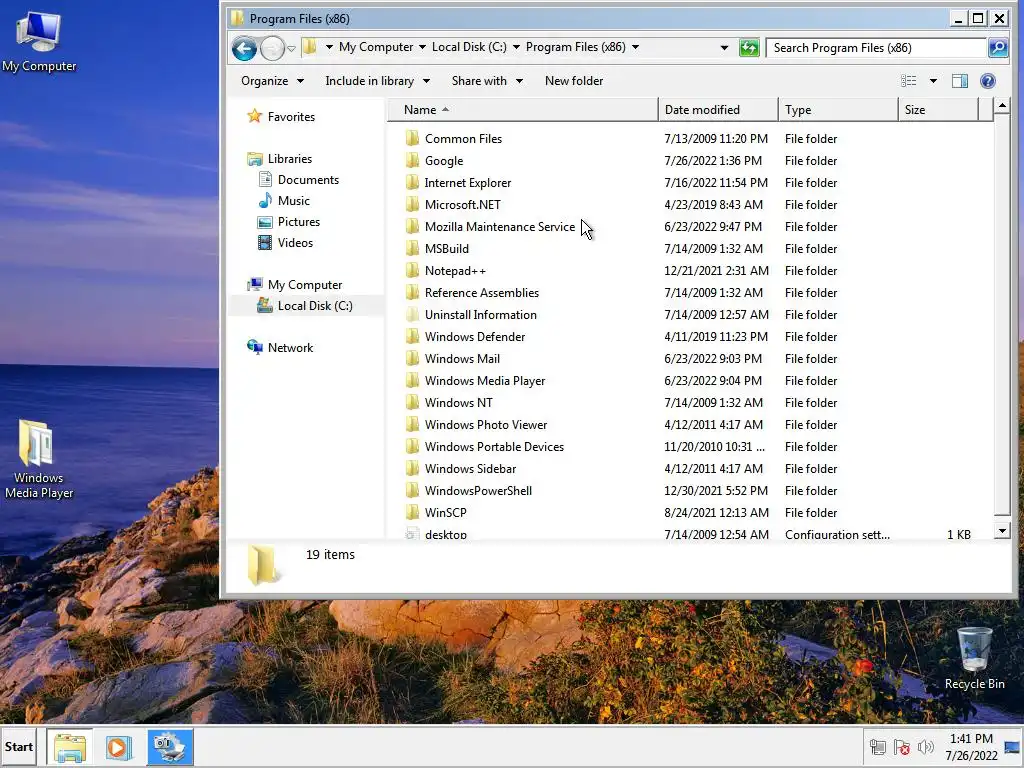Screen dimensions: 1024x768
Task: Sort by Date modified column header
Action: tap(718, 110)
